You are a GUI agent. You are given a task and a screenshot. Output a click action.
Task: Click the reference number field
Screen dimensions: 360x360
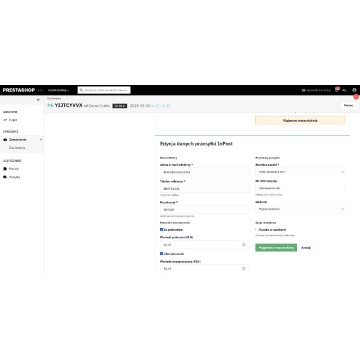coord(300,188)
